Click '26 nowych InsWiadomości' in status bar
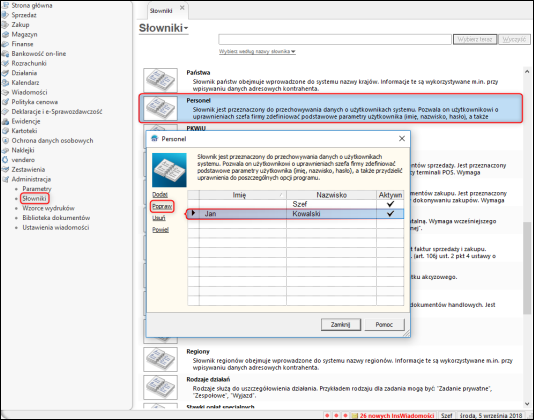 coord(397,416)
